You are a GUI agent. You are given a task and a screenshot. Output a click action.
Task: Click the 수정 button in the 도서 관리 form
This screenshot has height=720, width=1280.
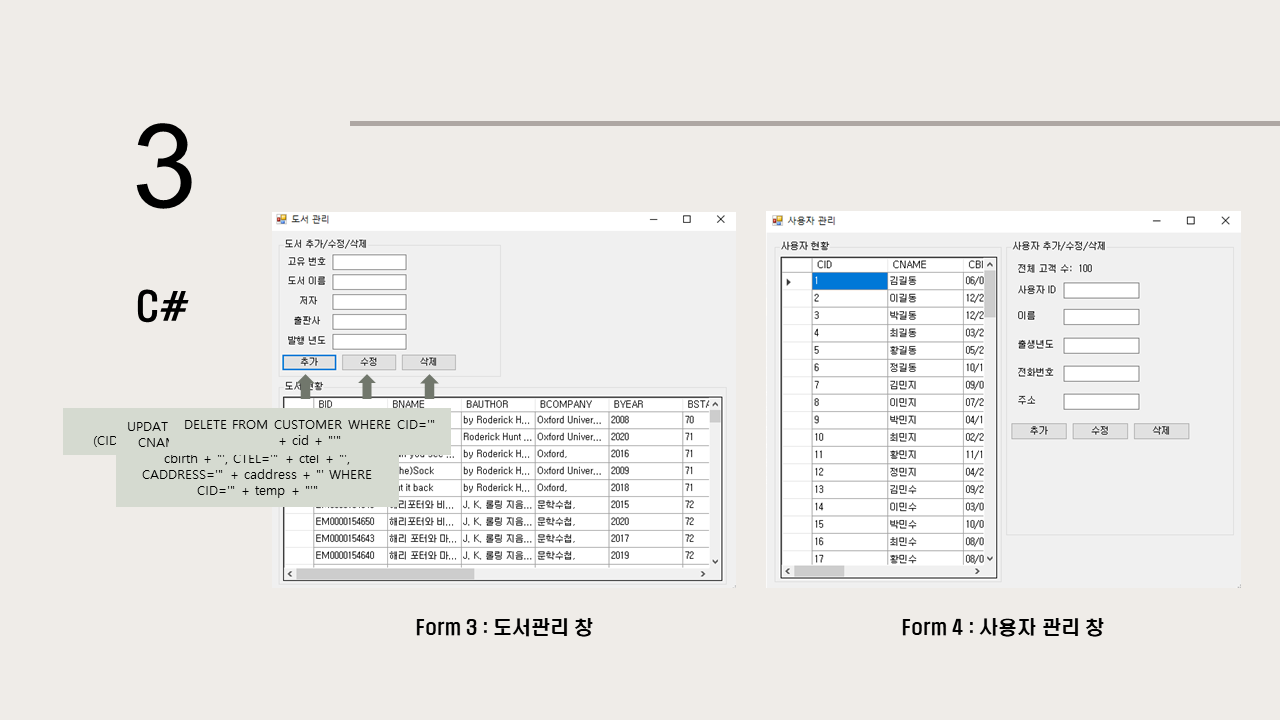pyautogui.click(x=369, y=361)
